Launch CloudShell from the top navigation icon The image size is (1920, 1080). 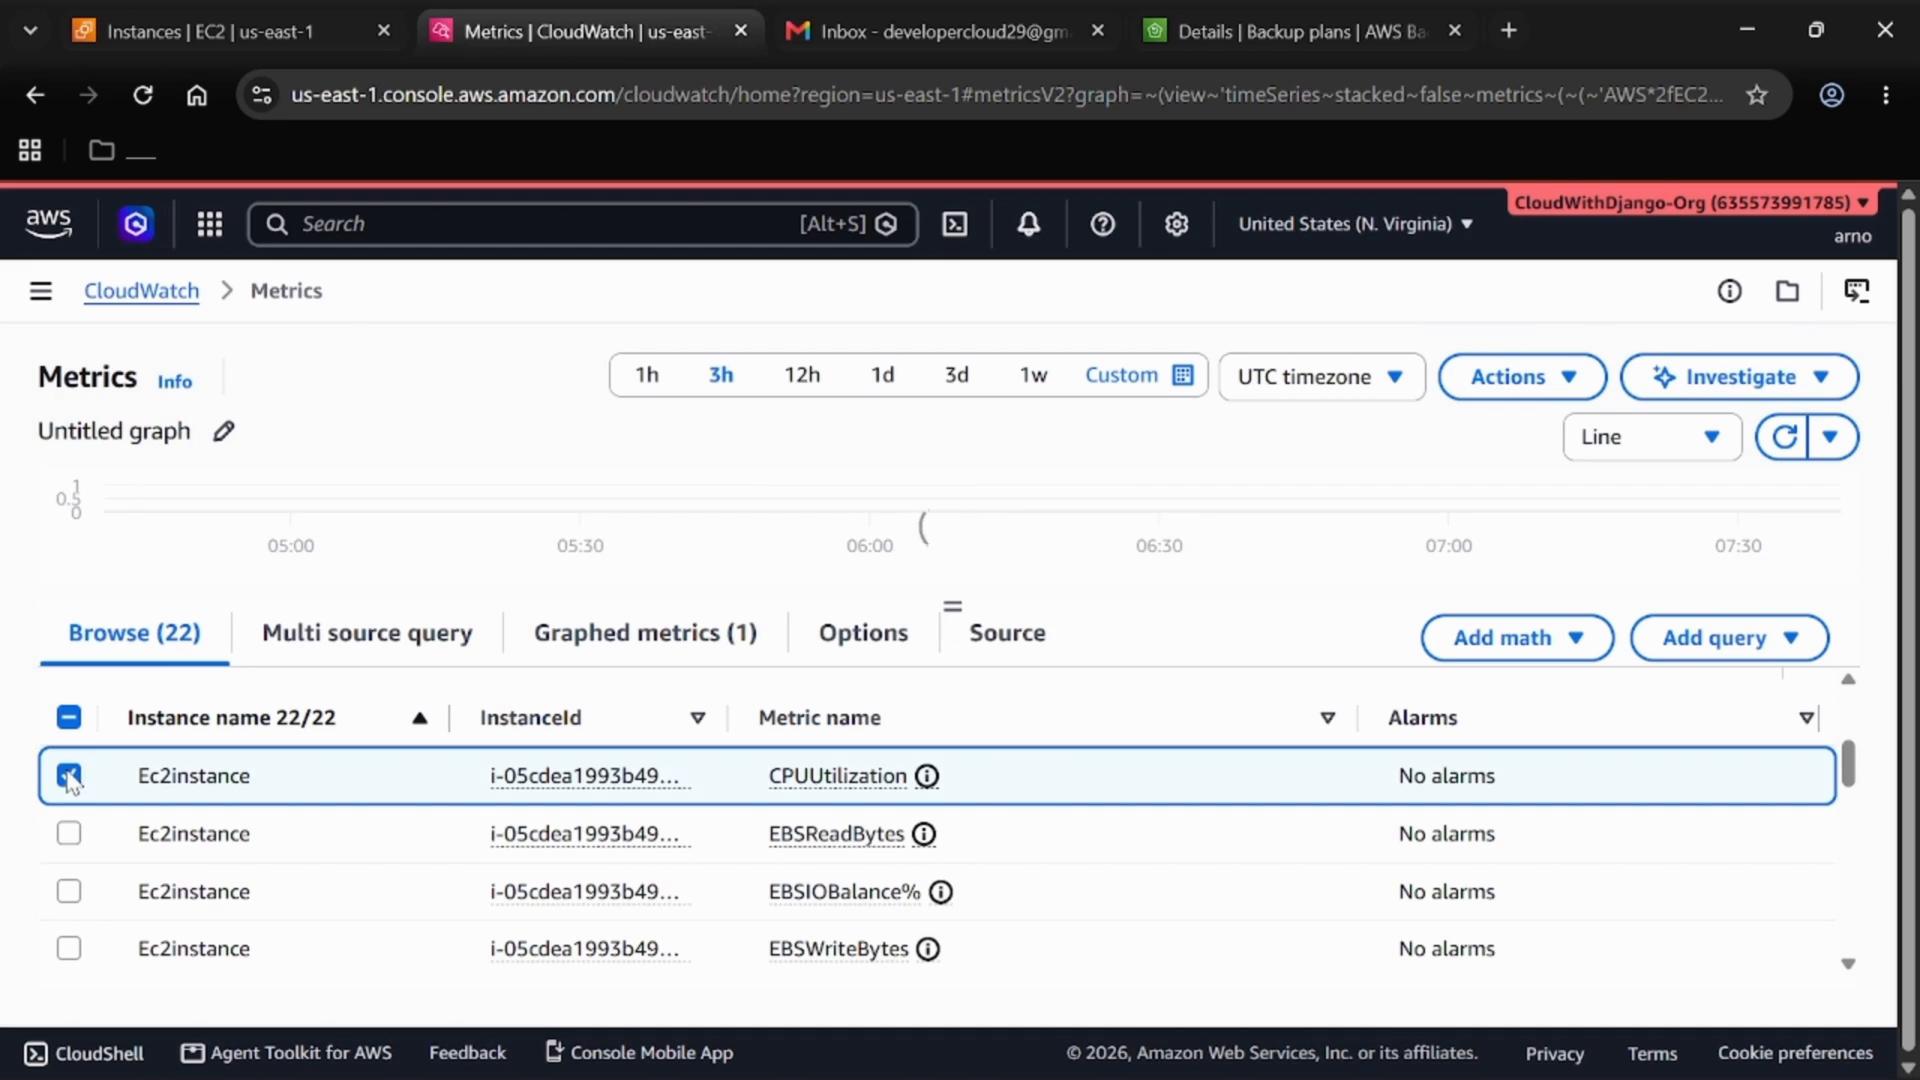(955, 224)
